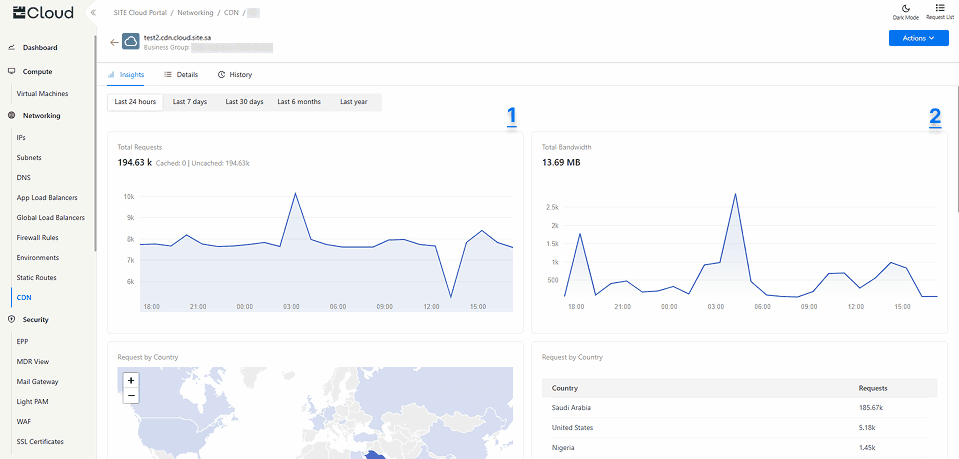Zoom in on the country map
The height and width of the screenshot is (459, 959).
[x=131, y=381]
